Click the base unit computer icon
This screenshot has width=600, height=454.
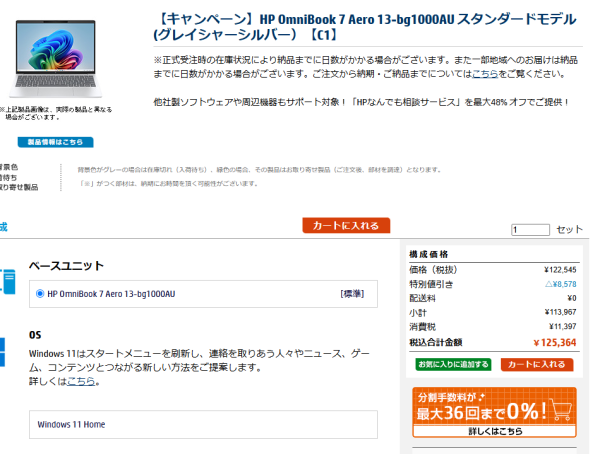point(8,281)
